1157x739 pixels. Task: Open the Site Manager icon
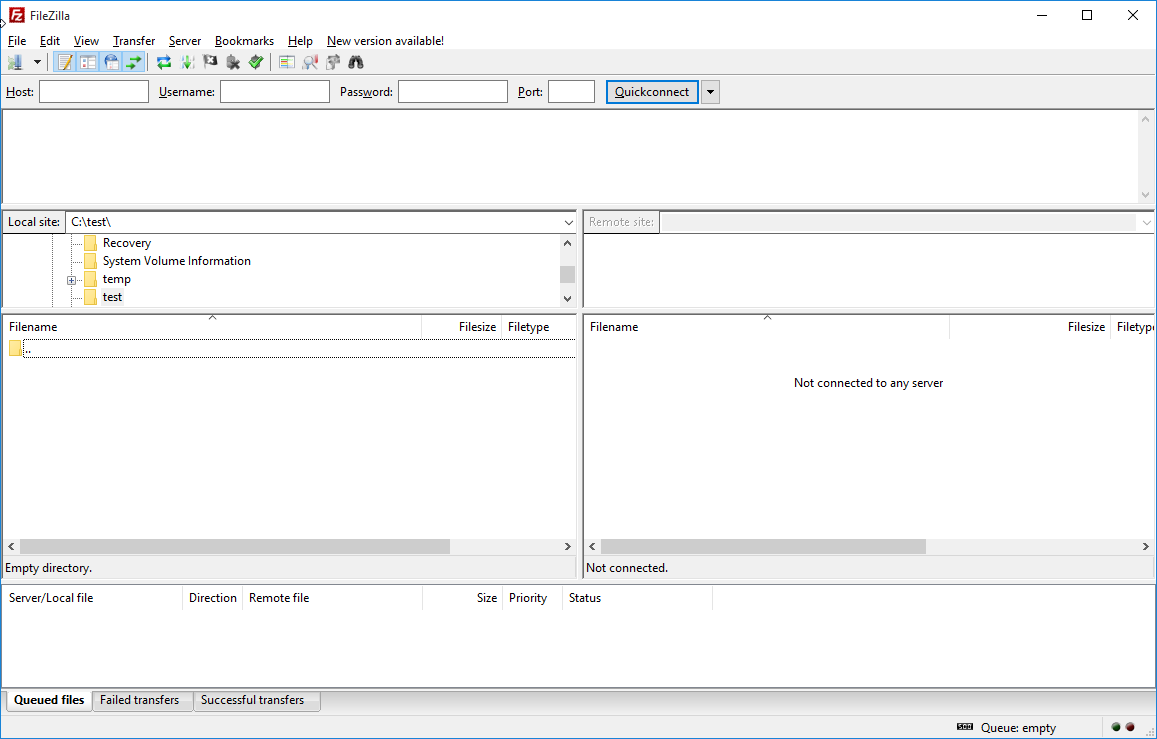15,62
